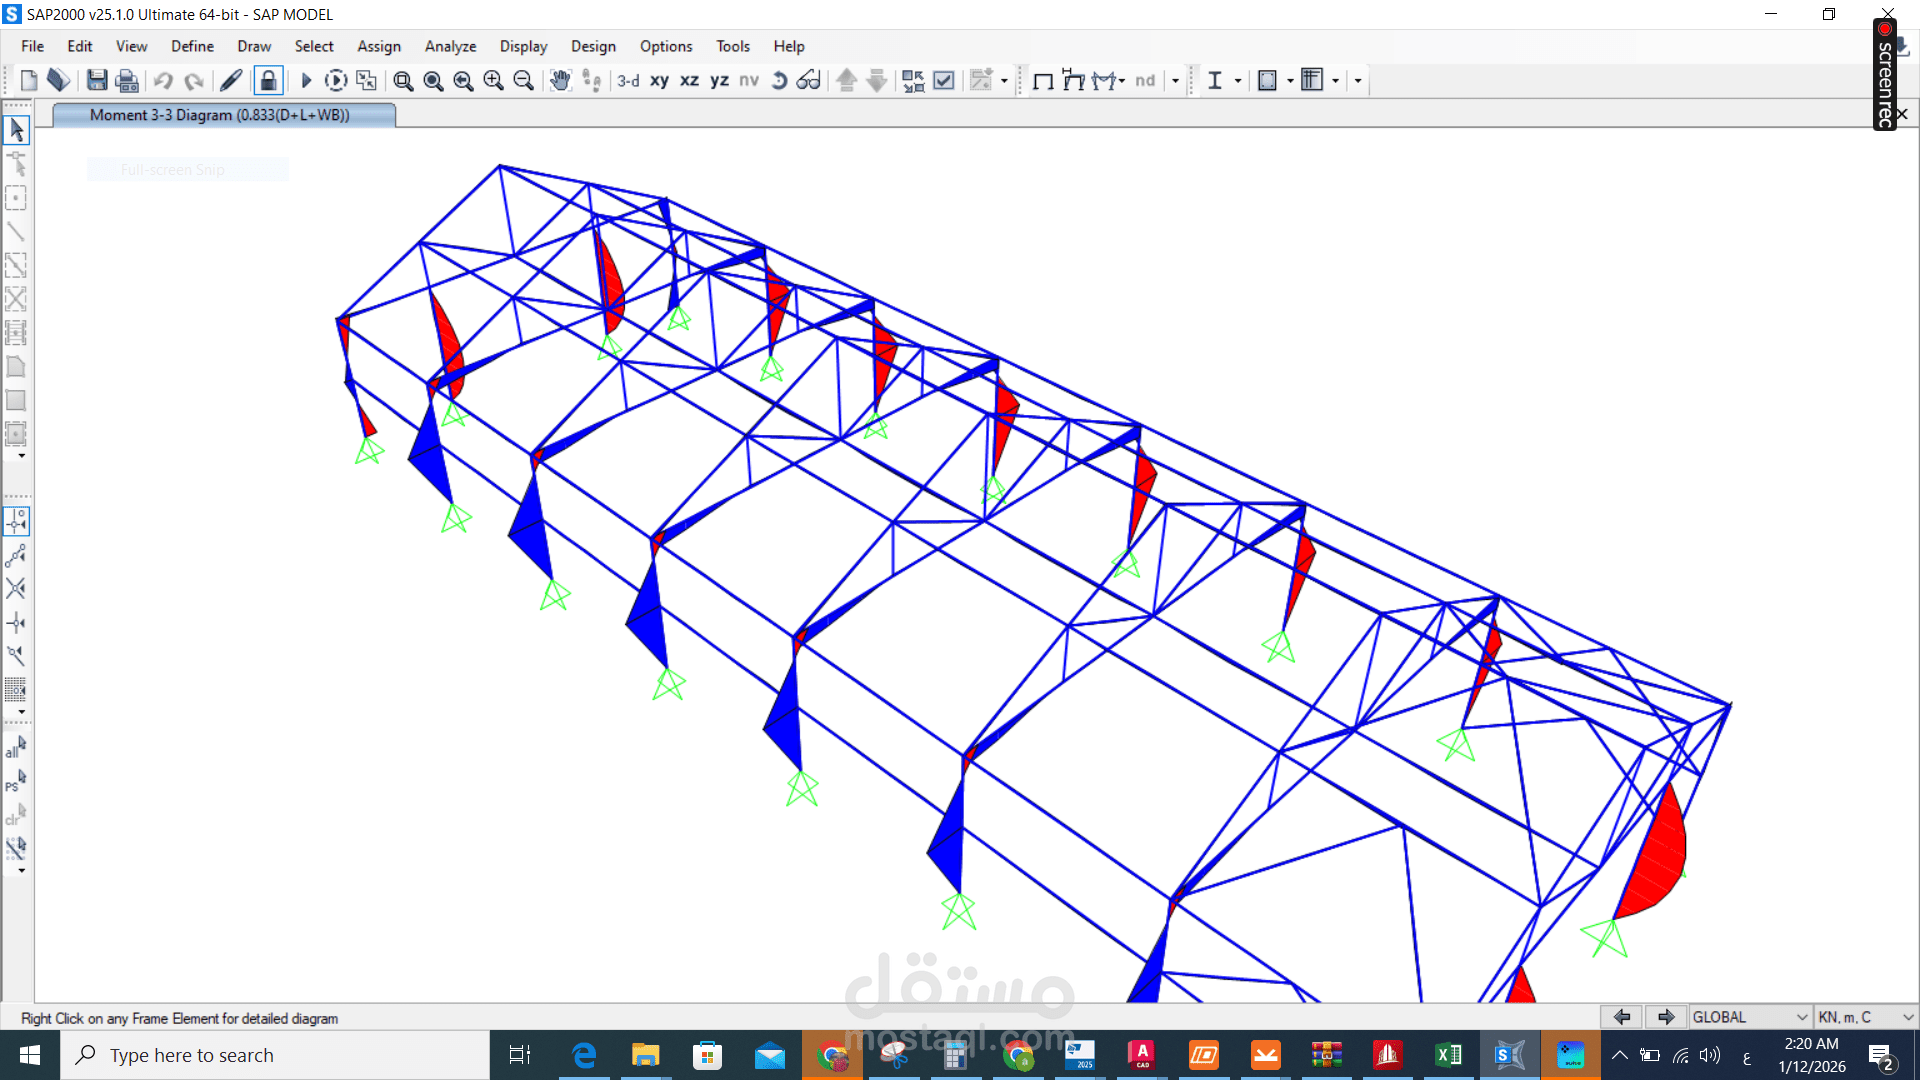Click the Run Analysis play icon

[306, 81]
